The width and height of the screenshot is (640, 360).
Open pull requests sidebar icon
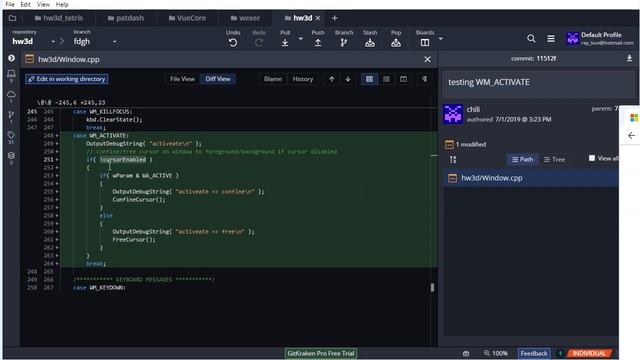pyautogui.click(x=11, y=115)
